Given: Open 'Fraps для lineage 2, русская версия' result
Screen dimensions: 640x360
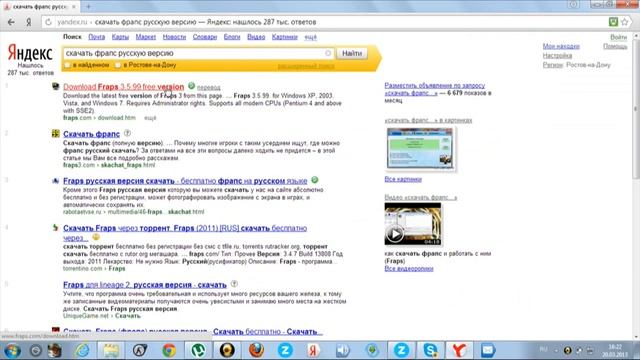Looking at the screenshot, I should pyautogui.click(x=145, y=285).
